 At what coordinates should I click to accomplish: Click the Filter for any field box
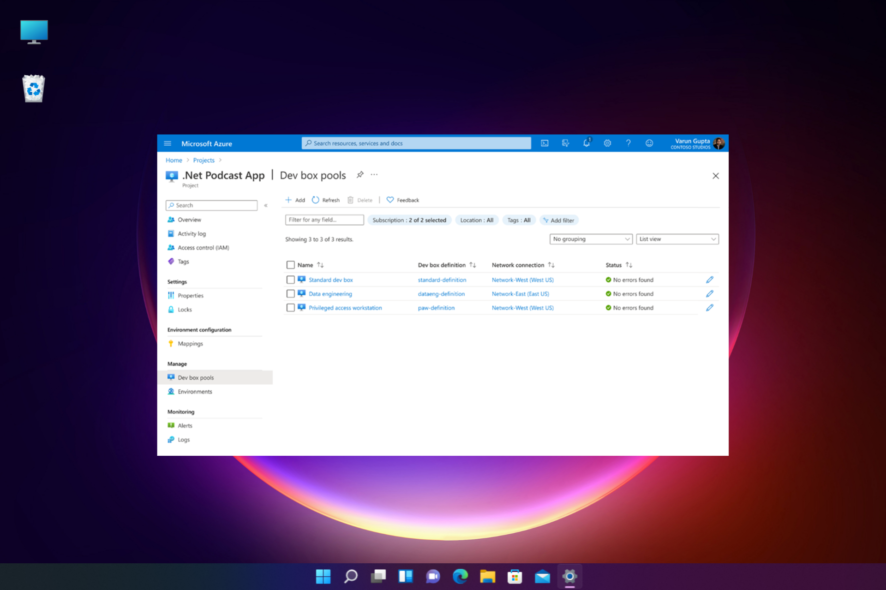coord(324,220)
